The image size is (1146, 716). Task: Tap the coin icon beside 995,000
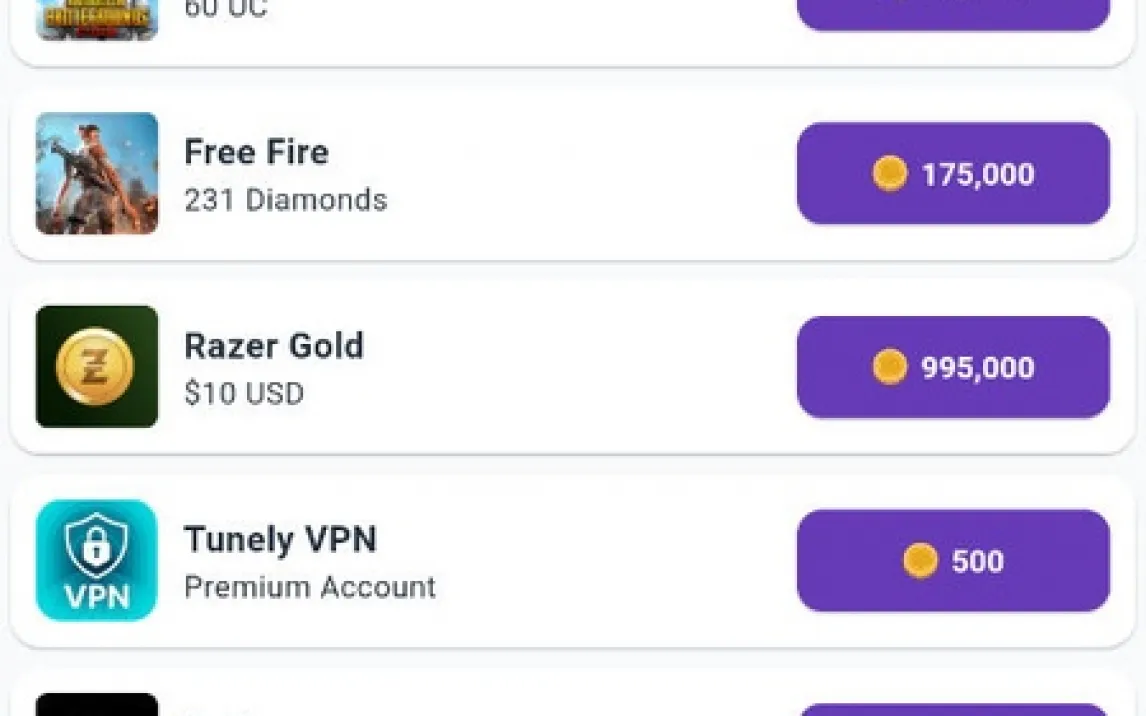click(x=889, y=367)
